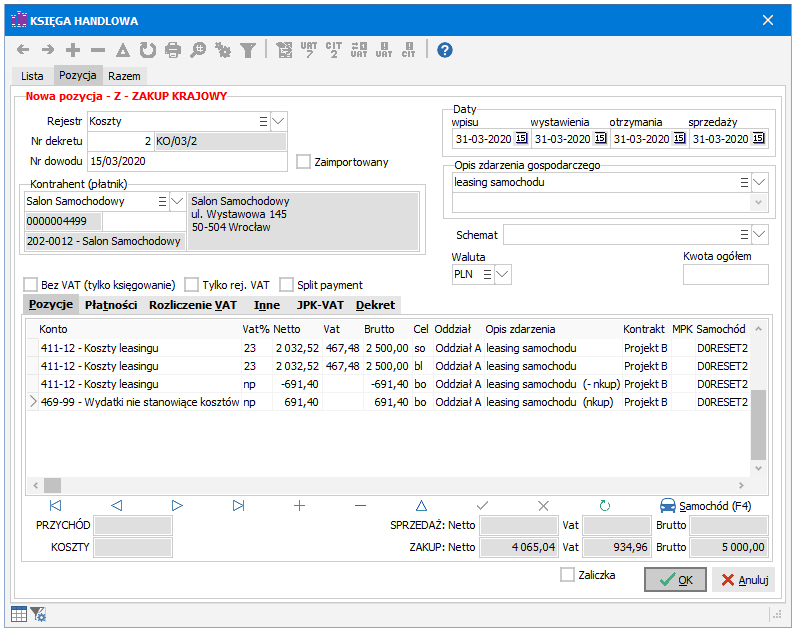Enable Tylko rej. VAT checkbox
The image size is (795, 632).
click(x=191, y=285)
